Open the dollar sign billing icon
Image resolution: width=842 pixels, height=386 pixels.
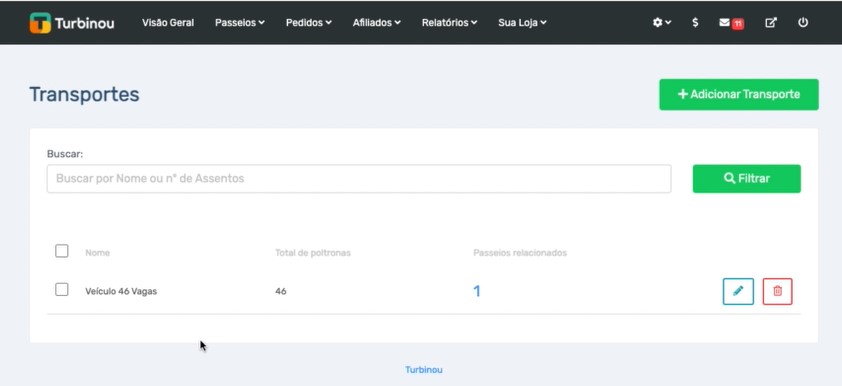click(695, 23)
